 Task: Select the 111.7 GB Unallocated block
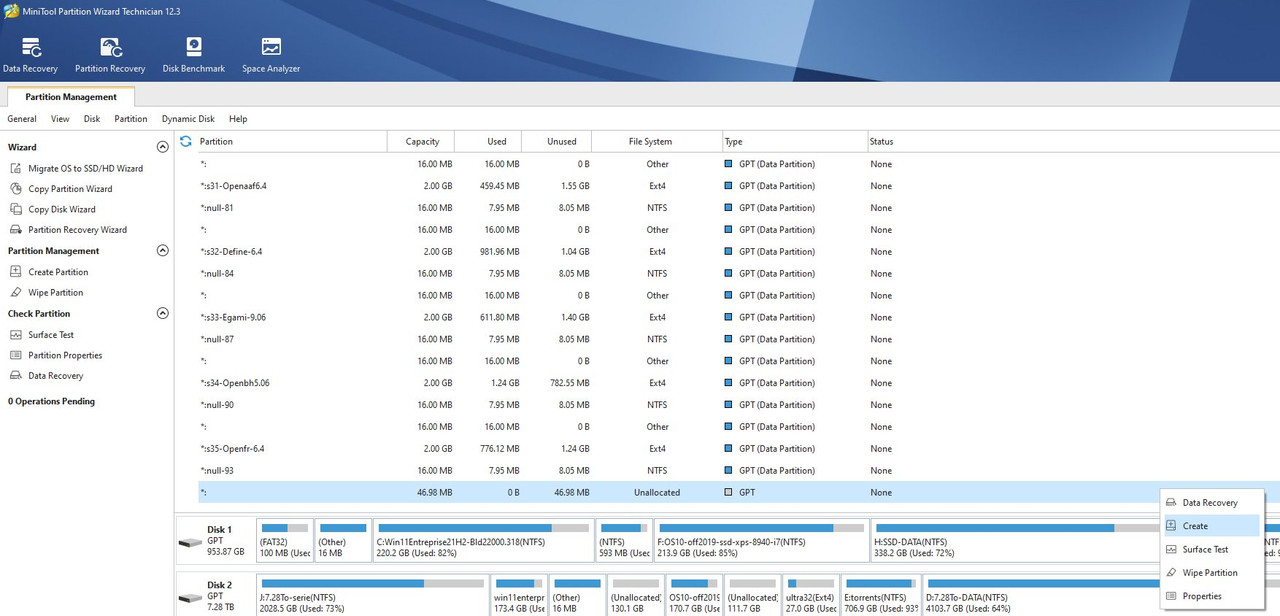753,596
